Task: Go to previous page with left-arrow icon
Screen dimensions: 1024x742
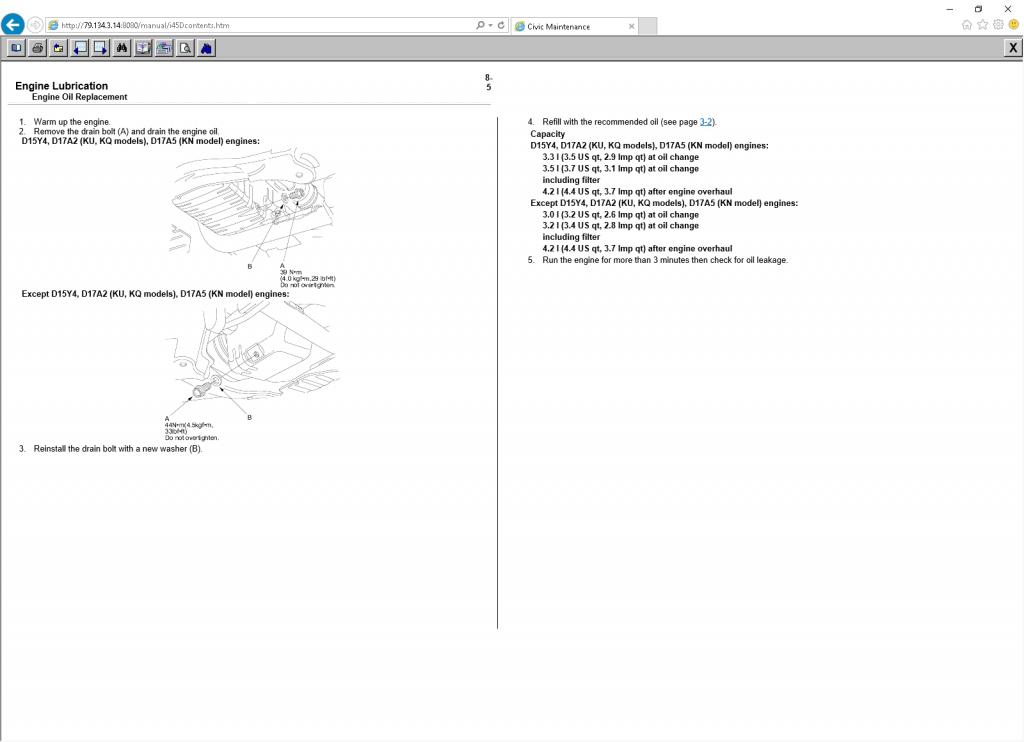Action: (80, 48)
